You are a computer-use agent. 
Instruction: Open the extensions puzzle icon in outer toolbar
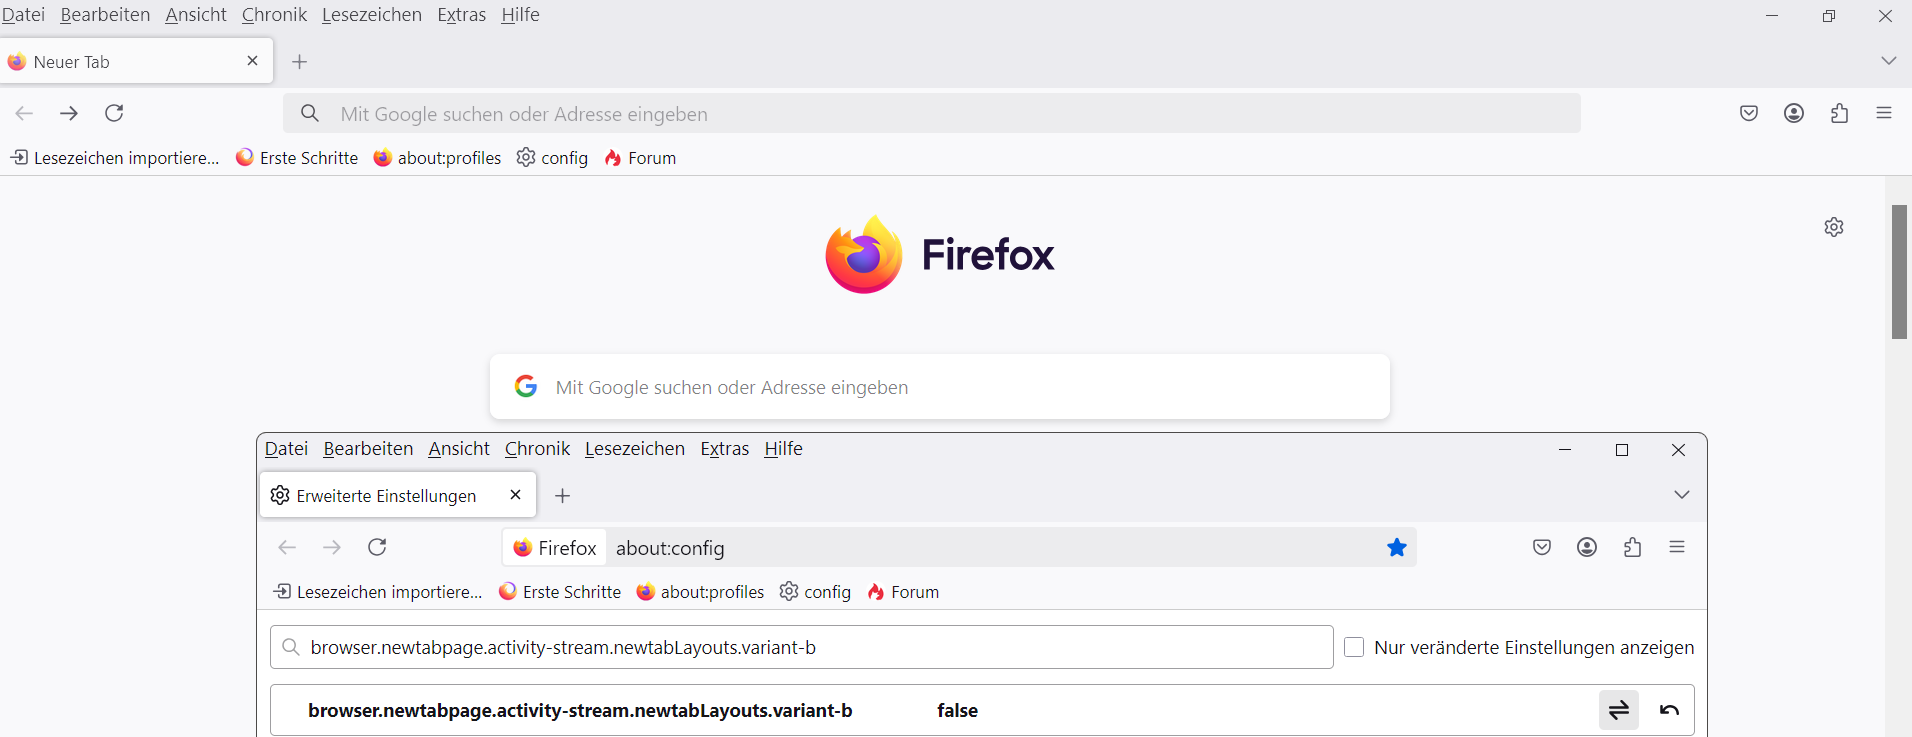coord(1839,113)
